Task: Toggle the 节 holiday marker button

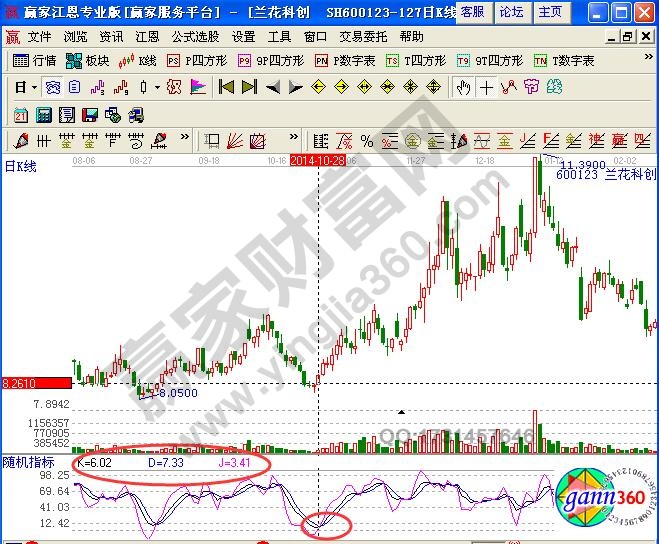Action: pyautogui.click(x=530, y=87)
